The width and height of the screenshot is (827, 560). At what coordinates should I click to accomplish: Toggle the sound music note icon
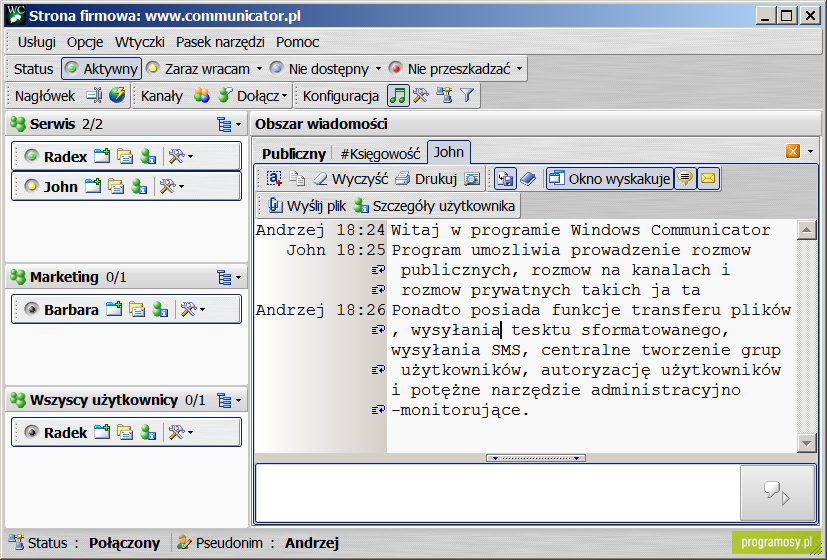pos(398,95)
